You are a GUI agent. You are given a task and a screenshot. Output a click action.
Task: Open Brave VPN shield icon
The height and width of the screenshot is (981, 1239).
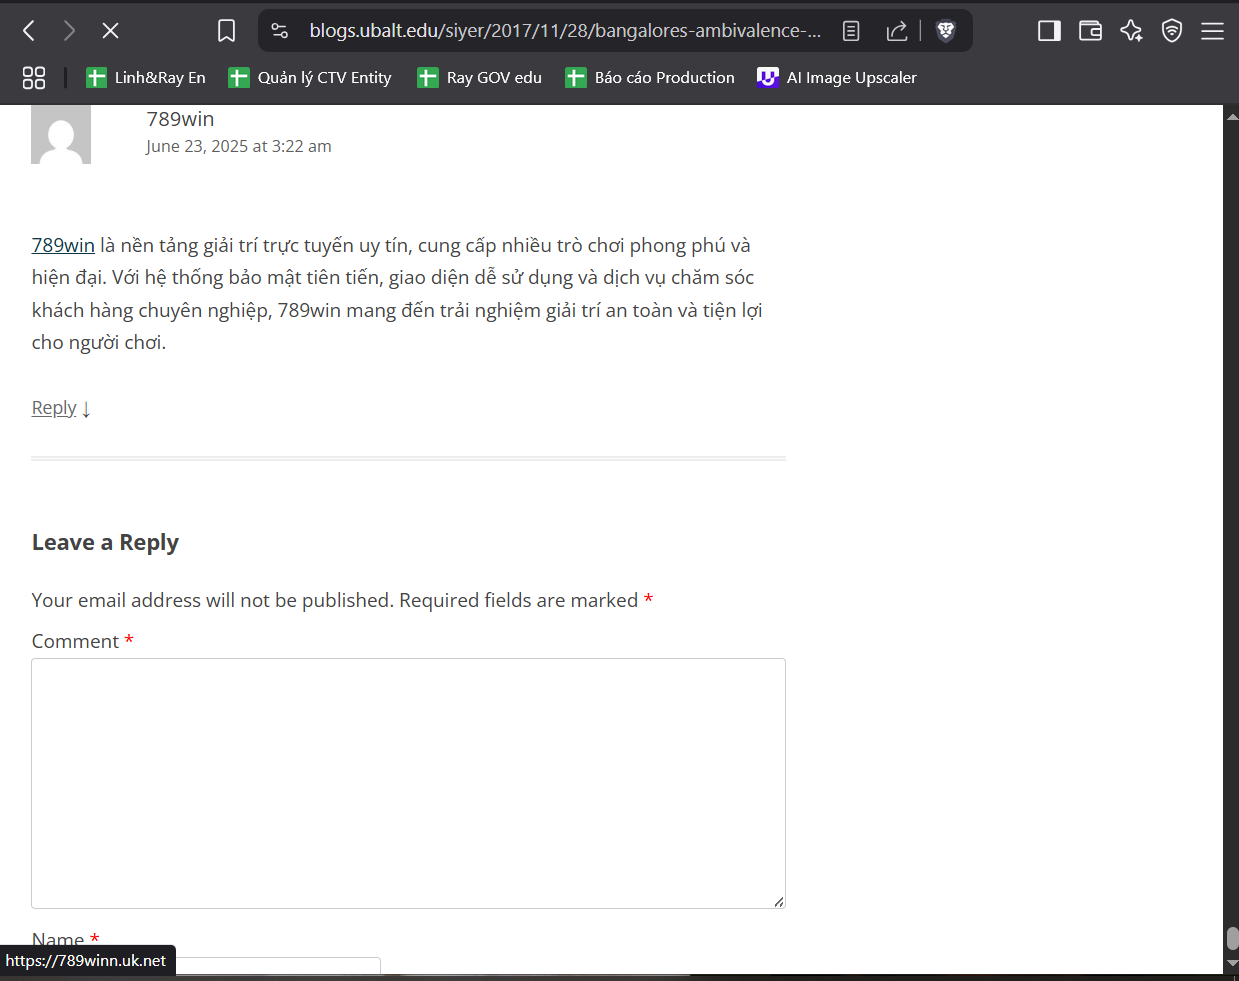1172,31
